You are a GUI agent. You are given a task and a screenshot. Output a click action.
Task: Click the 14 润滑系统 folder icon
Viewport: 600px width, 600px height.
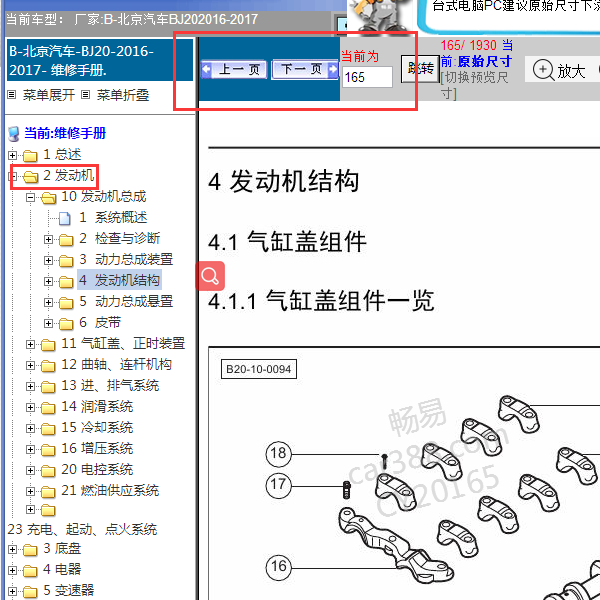click(x=48, y=408)
